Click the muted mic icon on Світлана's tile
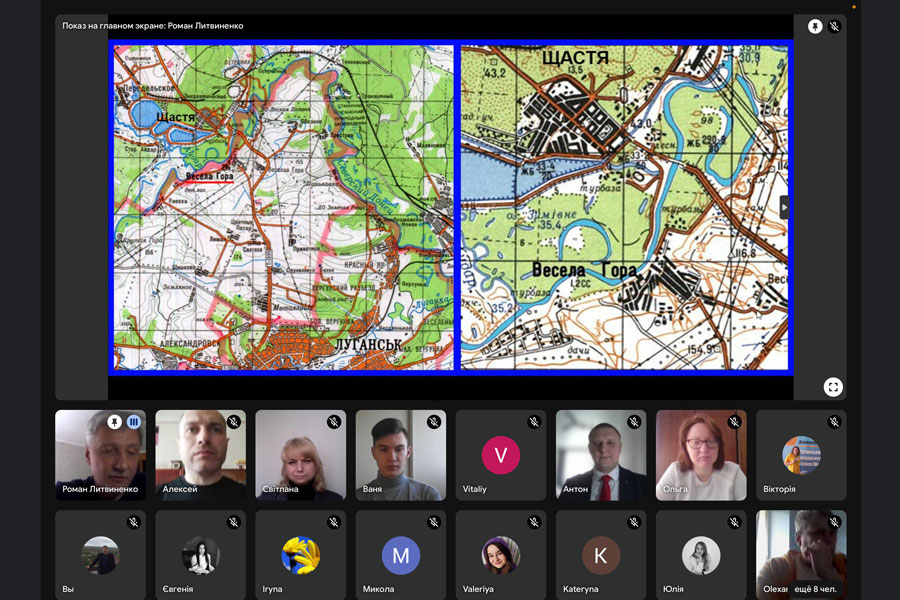 pos(334,422)
